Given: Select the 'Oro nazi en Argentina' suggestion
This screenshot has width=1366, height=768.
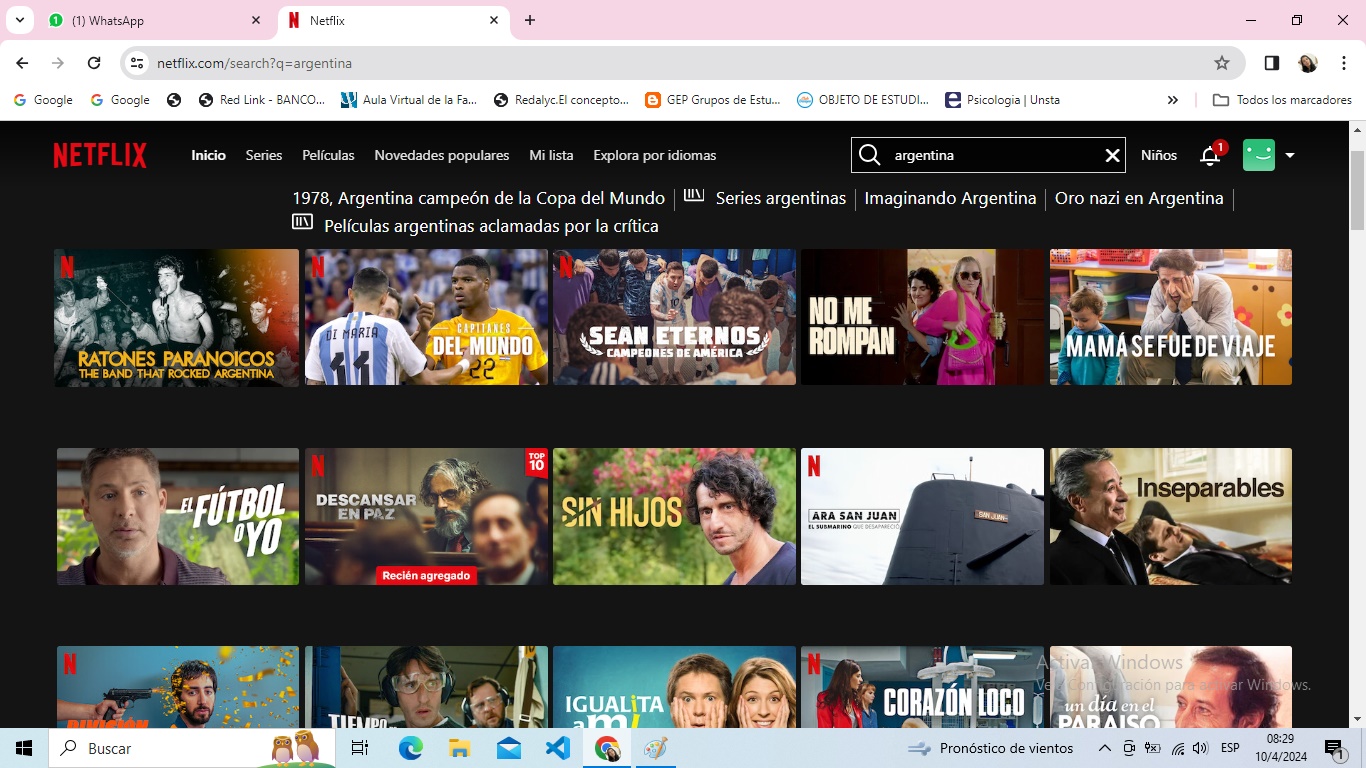Looking at the screenshot, I should 1139,198.
